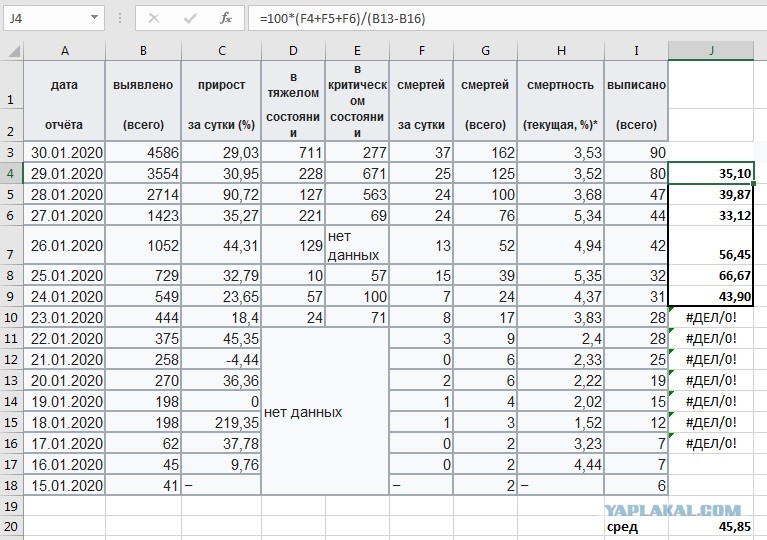Click cell with value 1,52

click(x=561, y=422)
